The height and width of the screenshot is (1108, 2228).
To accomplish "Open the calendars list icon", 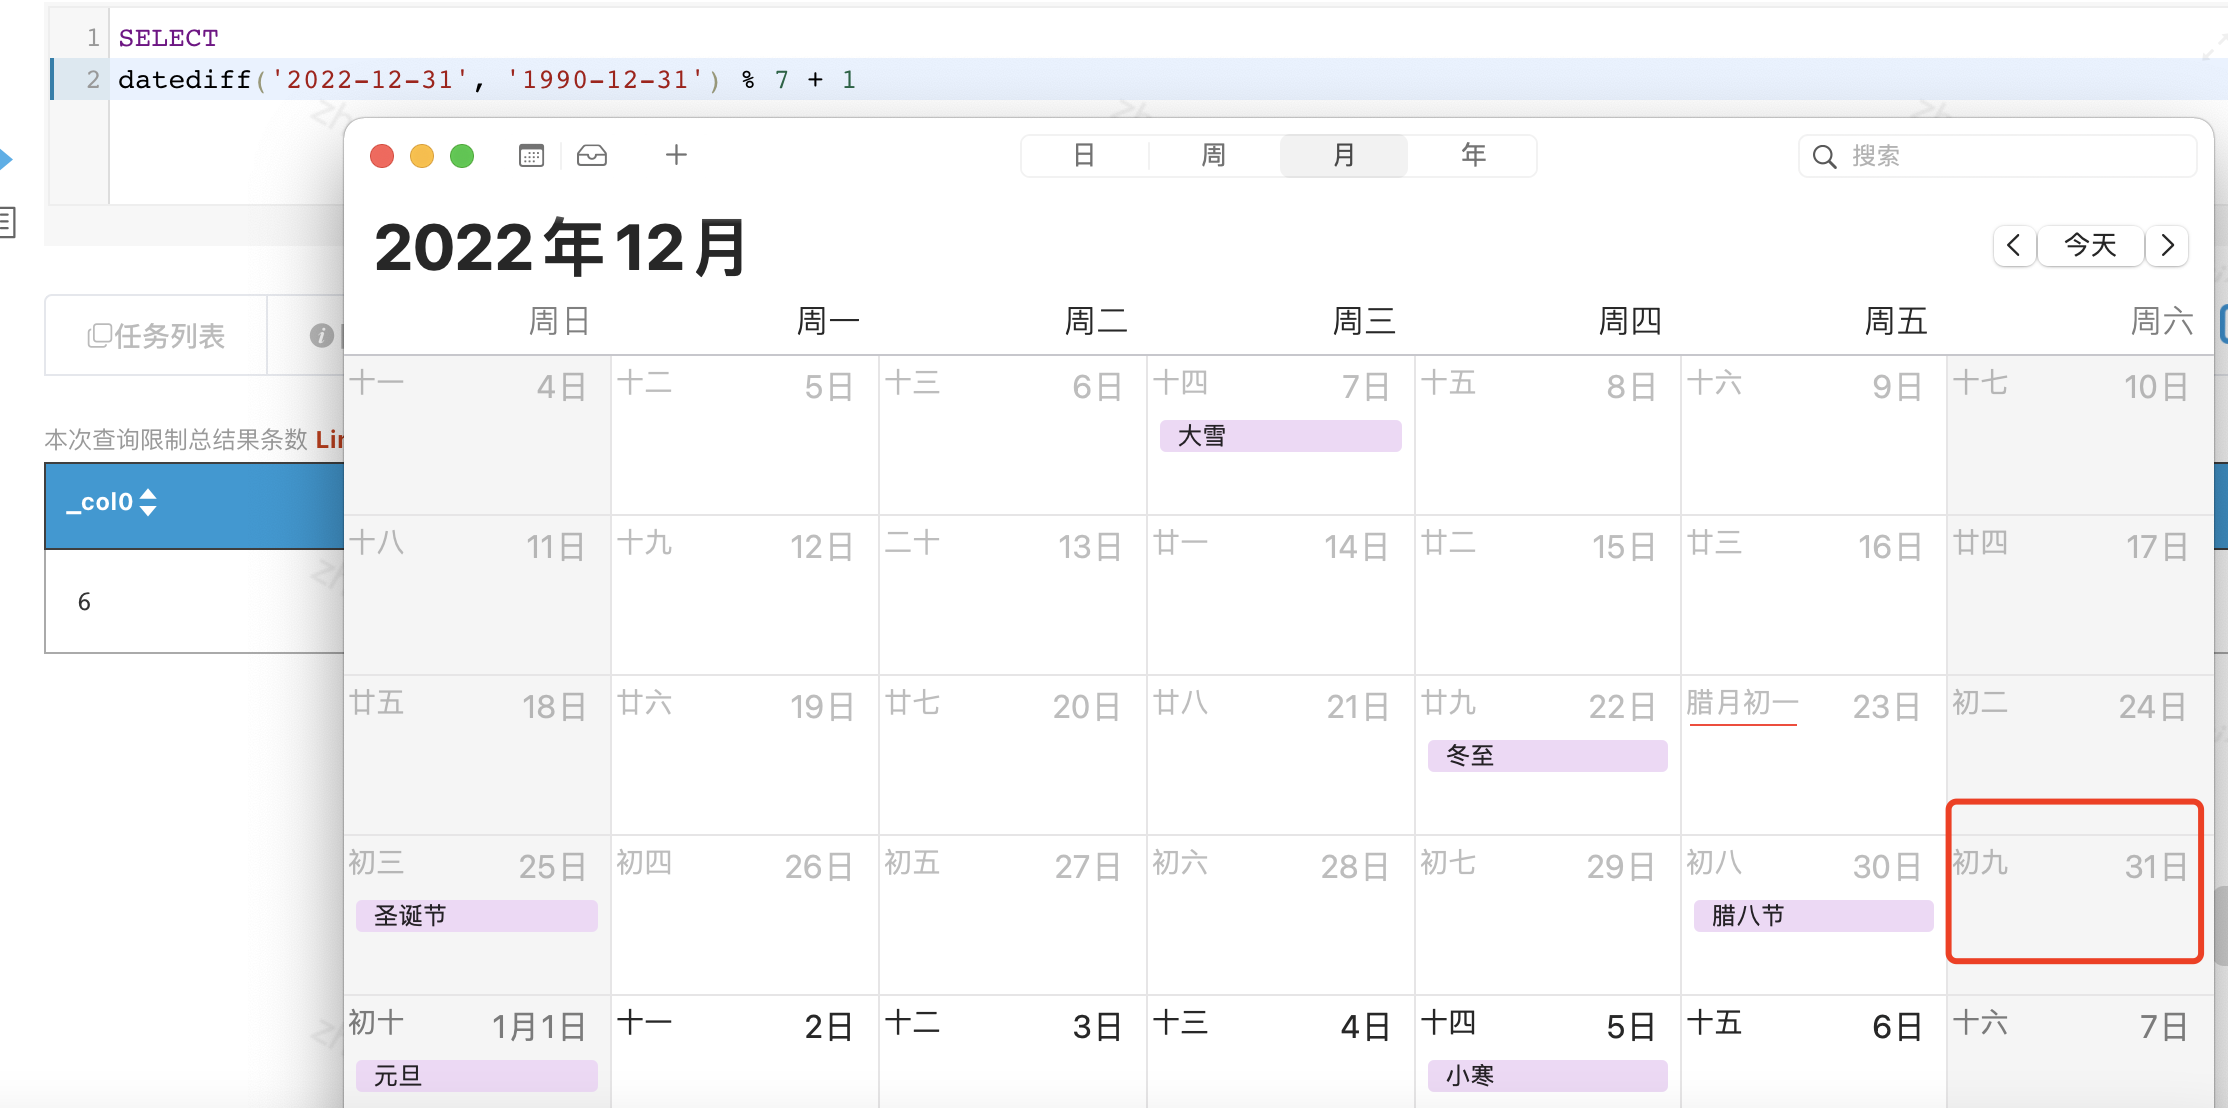I will click(x=531, y=156).
